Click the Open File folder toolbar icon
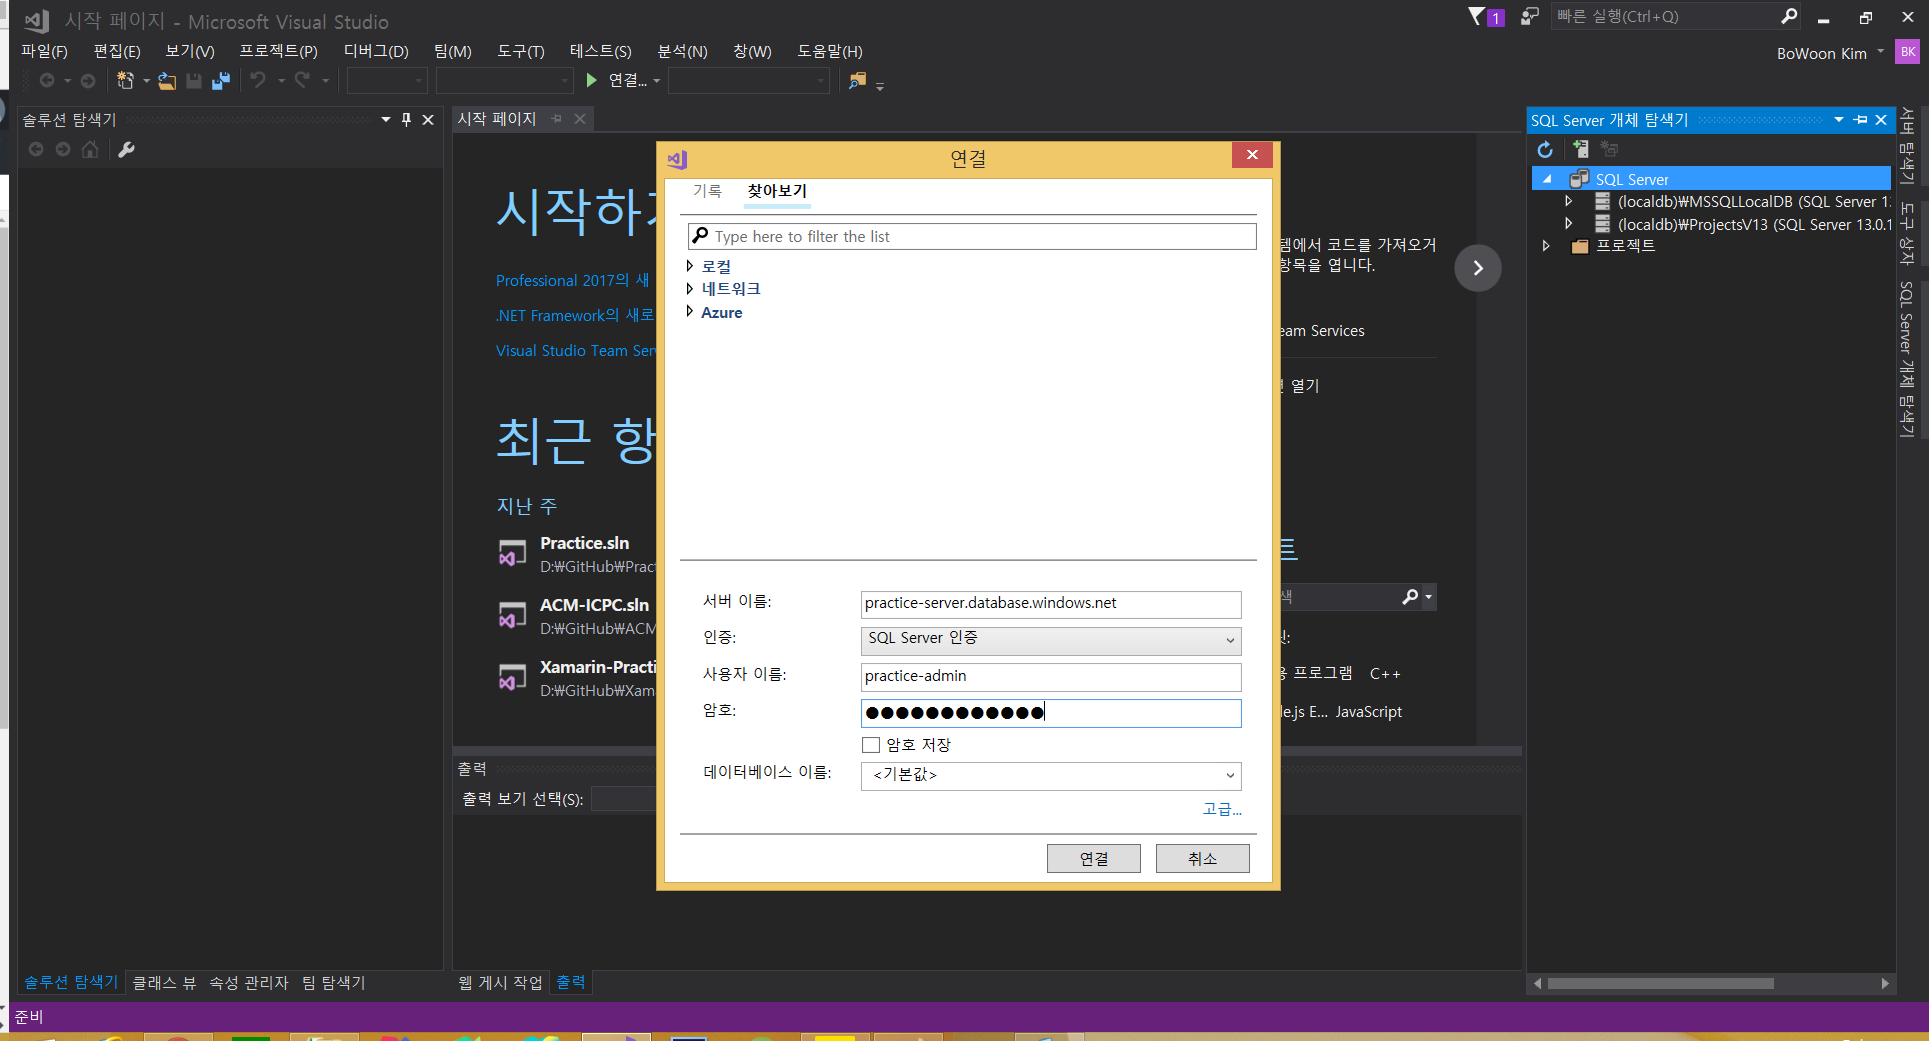Screen dimensions: 1929x1041 point(167,80)
